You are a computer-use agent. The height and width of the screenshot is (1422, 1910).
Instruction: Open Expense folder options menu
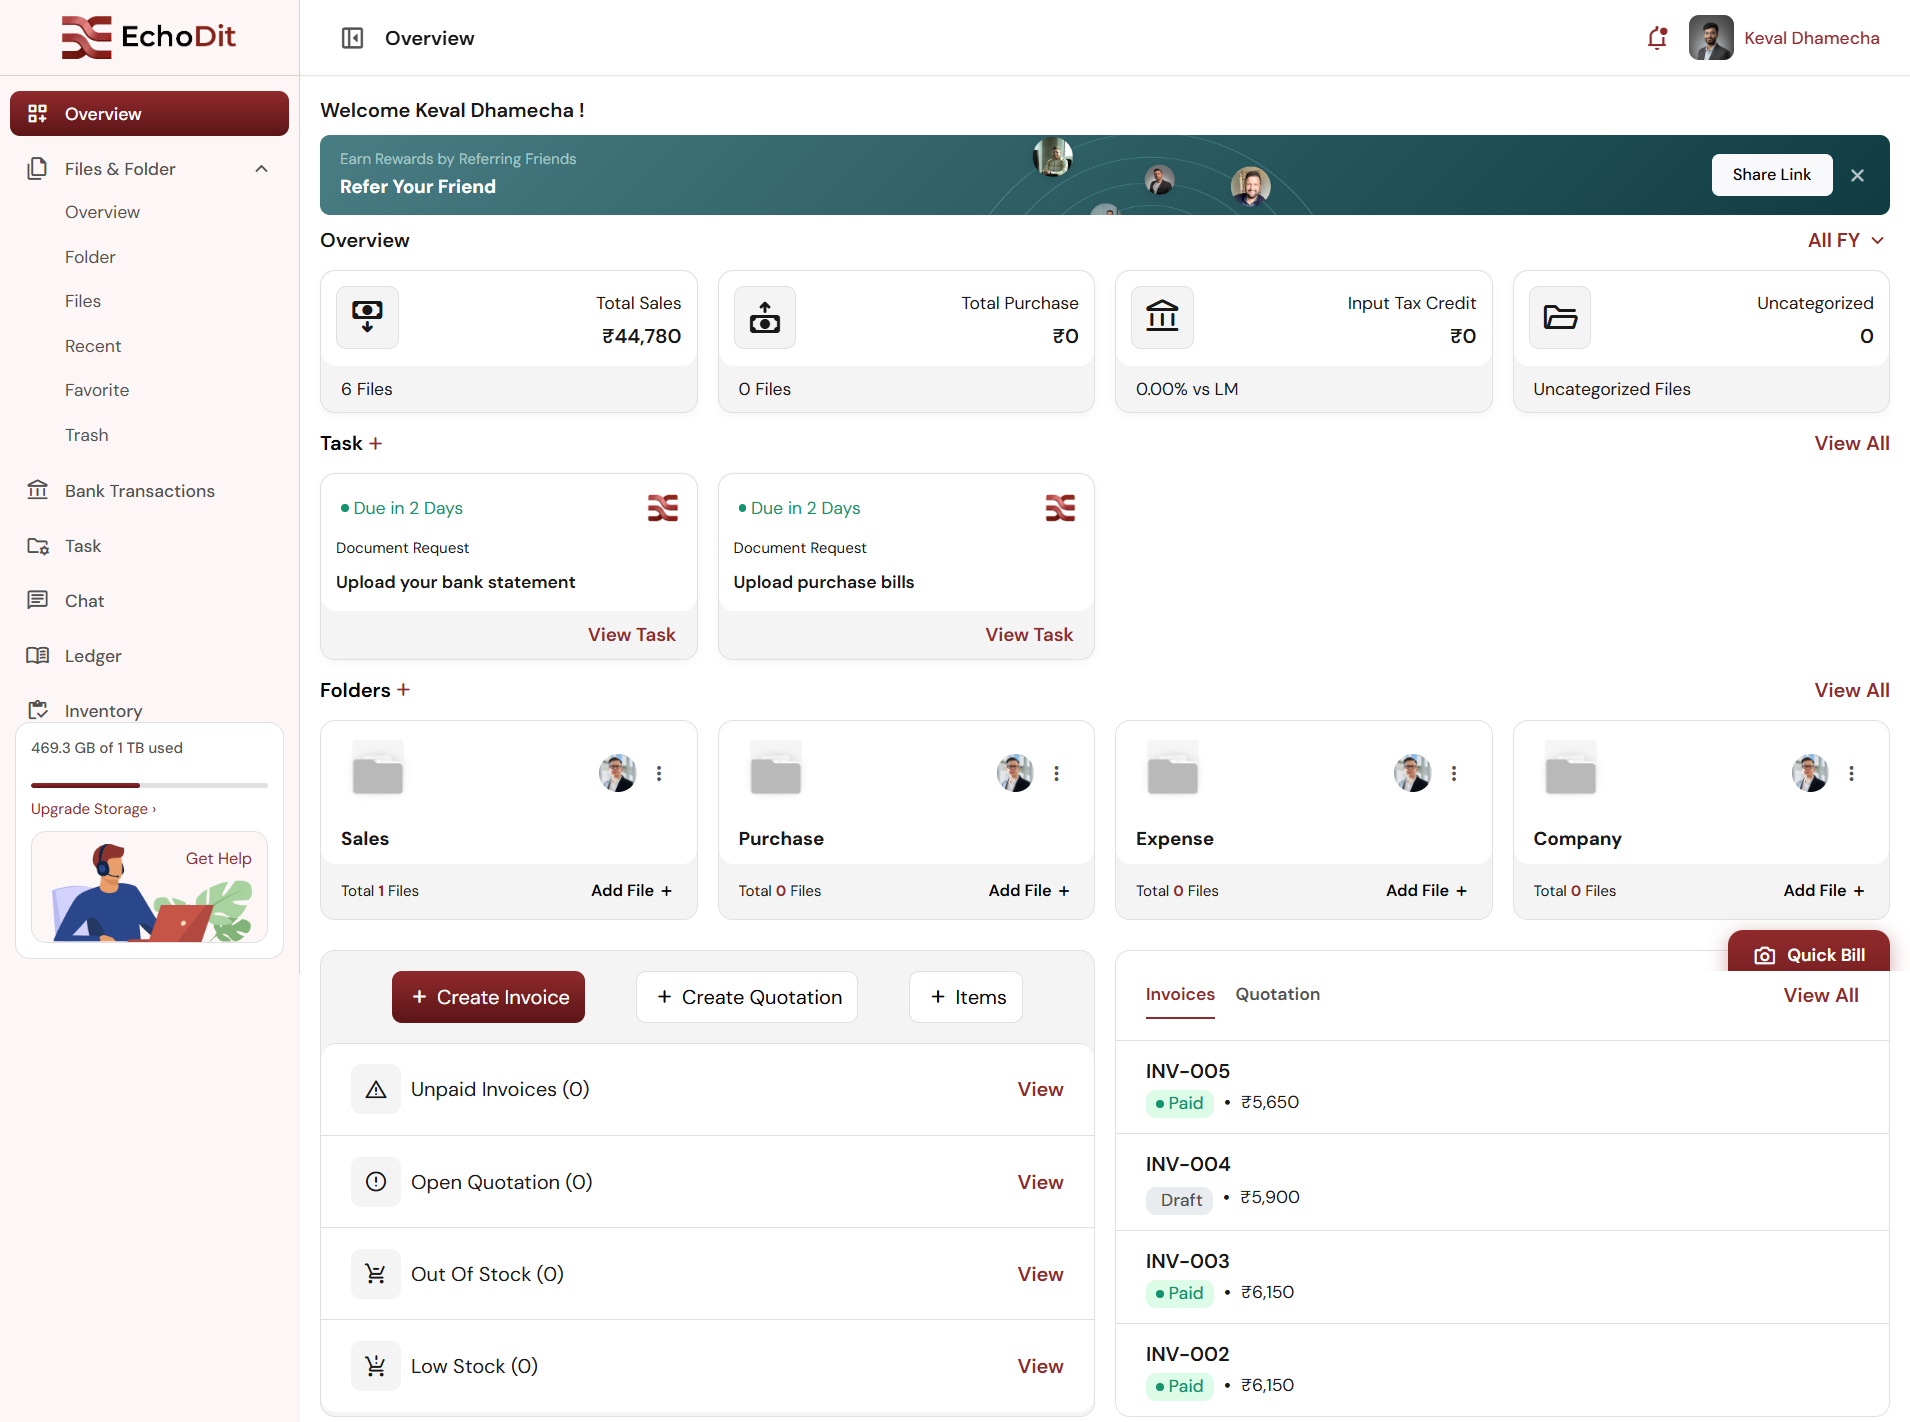[x=1454, y=773]
